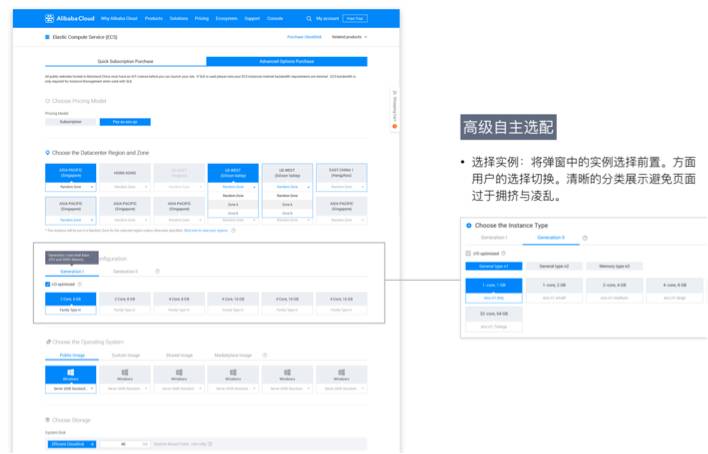
Task: Open the Pricing menu item
Action: (202, 19)
